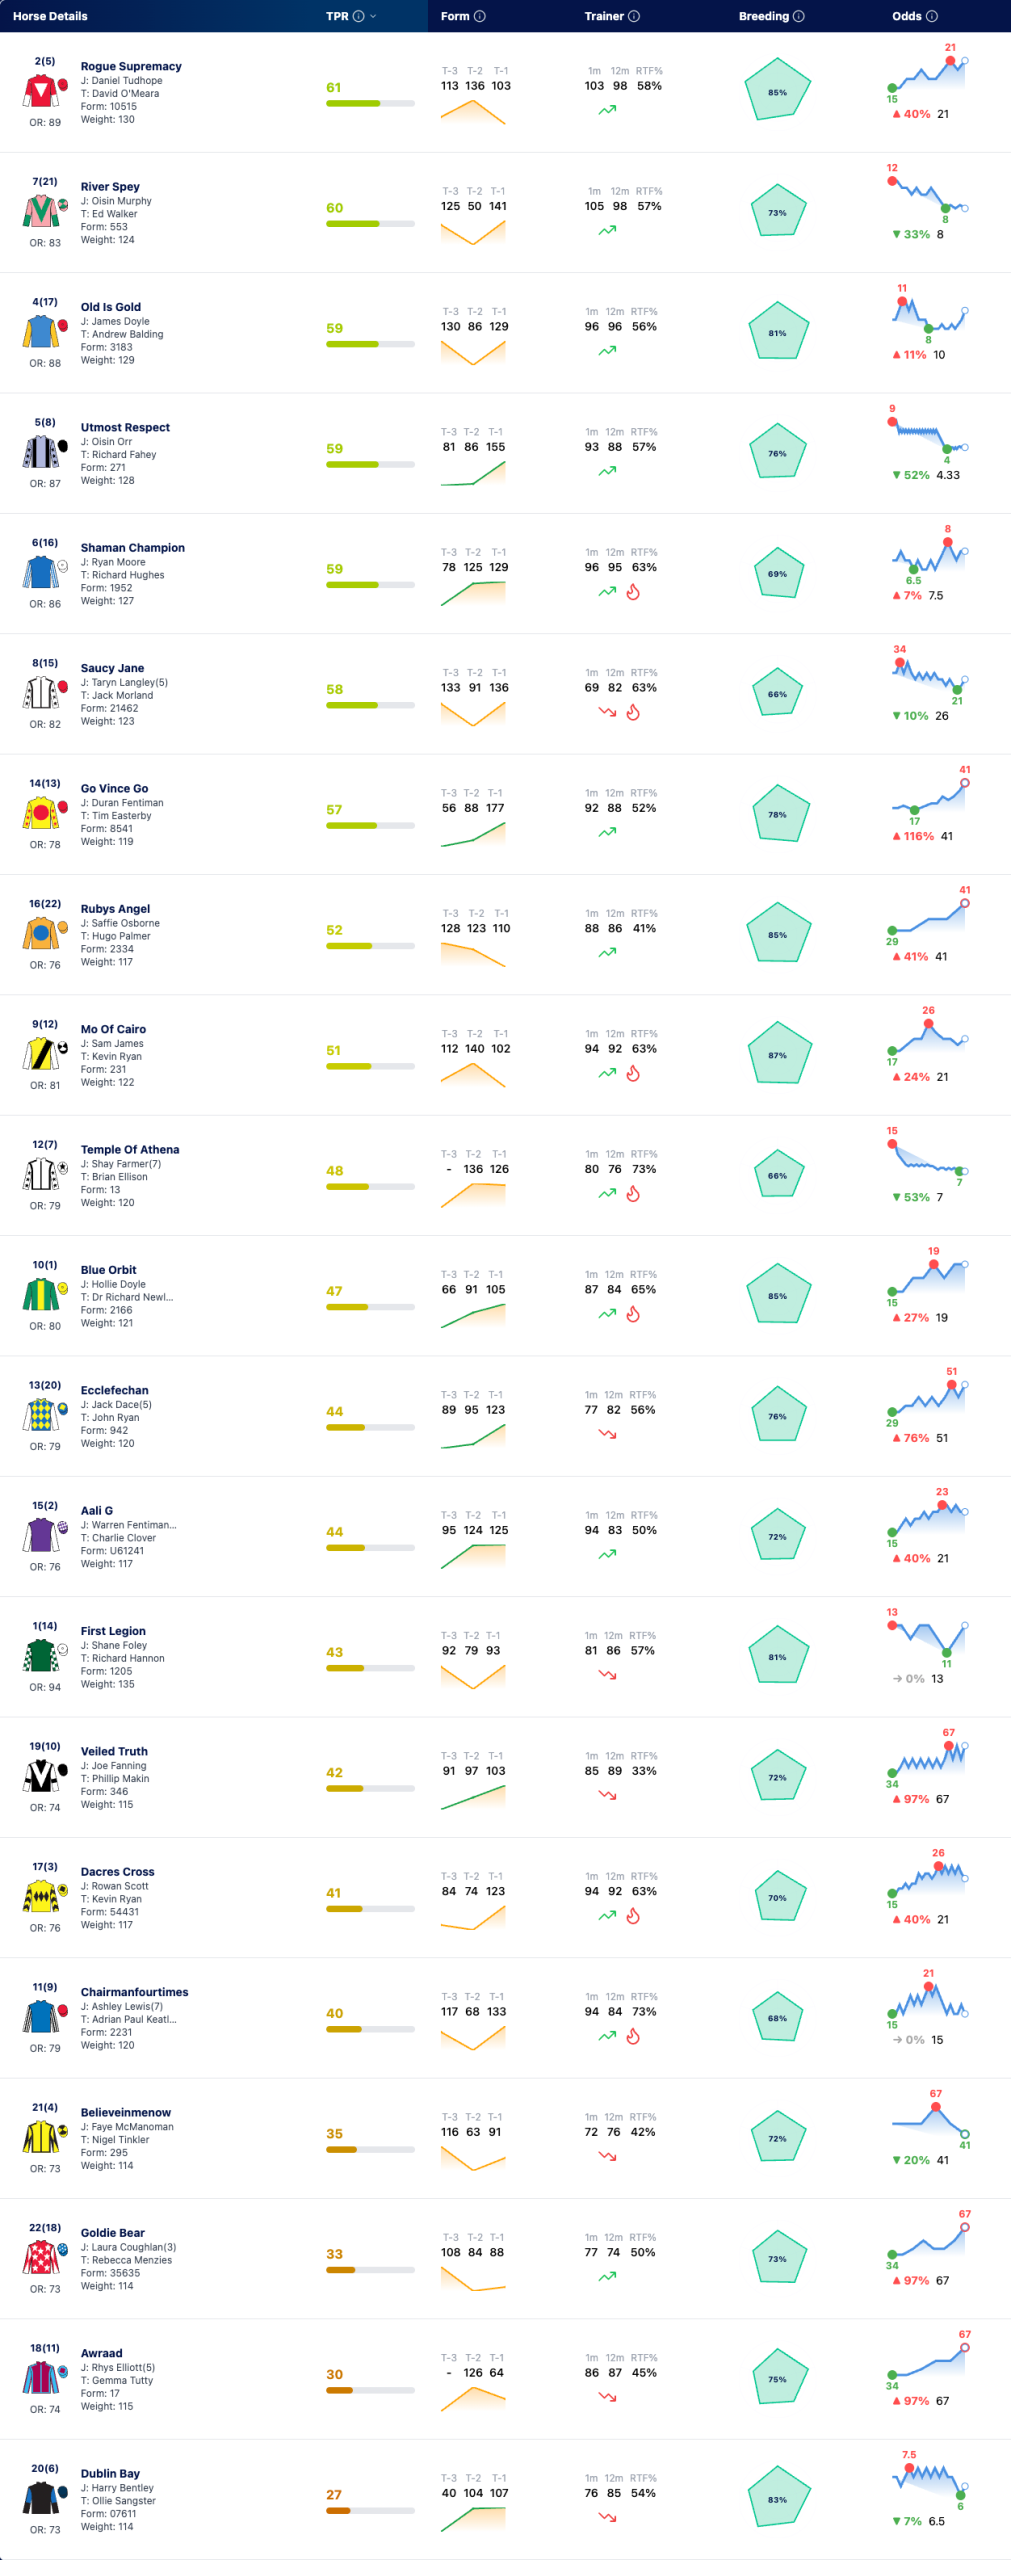The image size is (1011, 2560).
Task: Click the Trainer column info icon
Action: [x=634, y=16]
